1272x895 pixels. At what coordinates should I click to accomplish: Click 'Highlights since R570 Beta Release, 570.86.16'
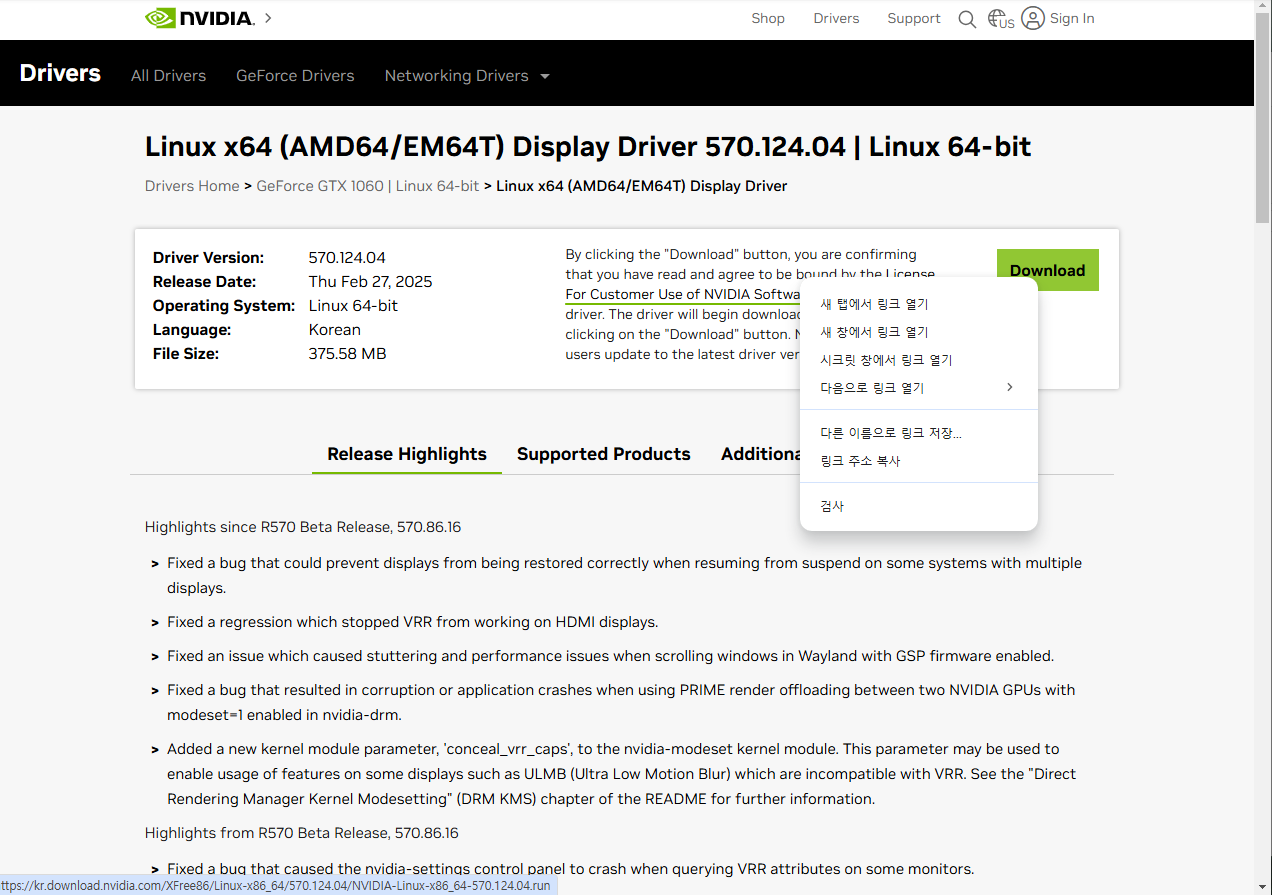pyautogui.click(x=303, y=527)
